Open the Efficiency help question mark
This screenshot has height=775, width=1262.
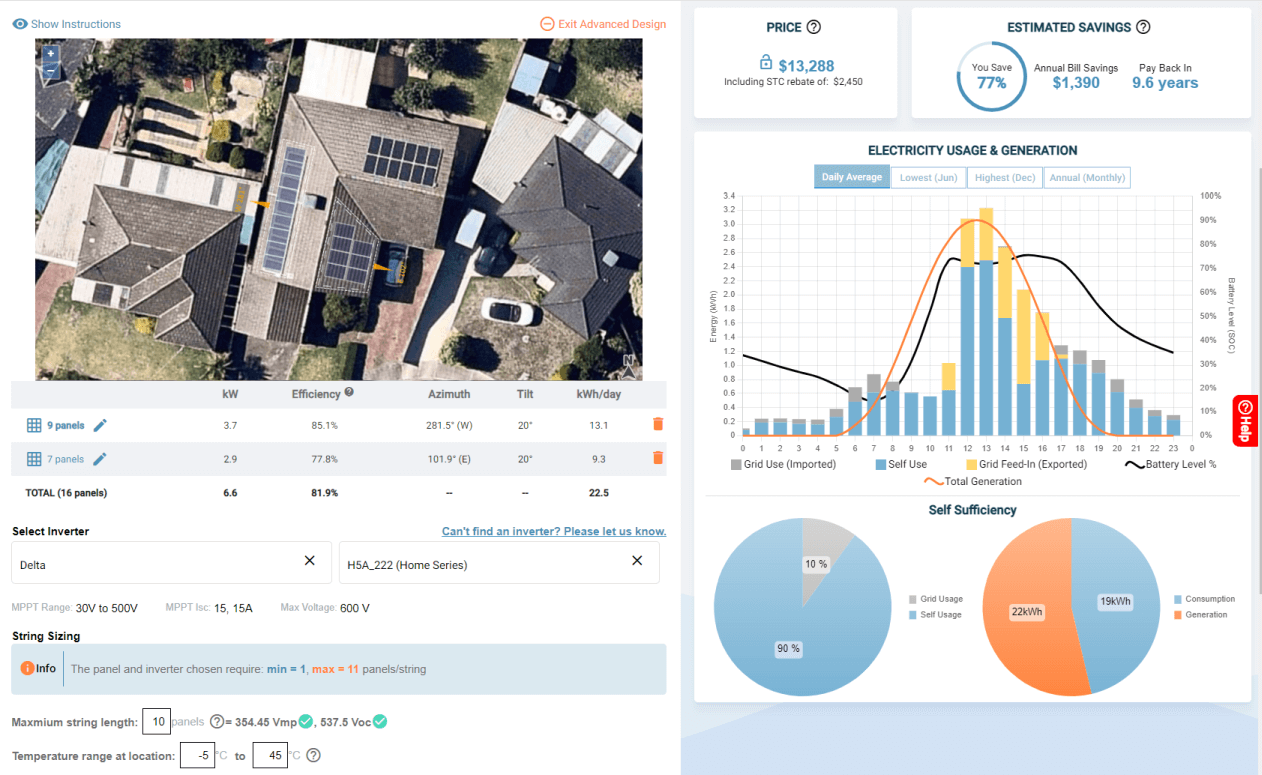click(x=349, y=391)
